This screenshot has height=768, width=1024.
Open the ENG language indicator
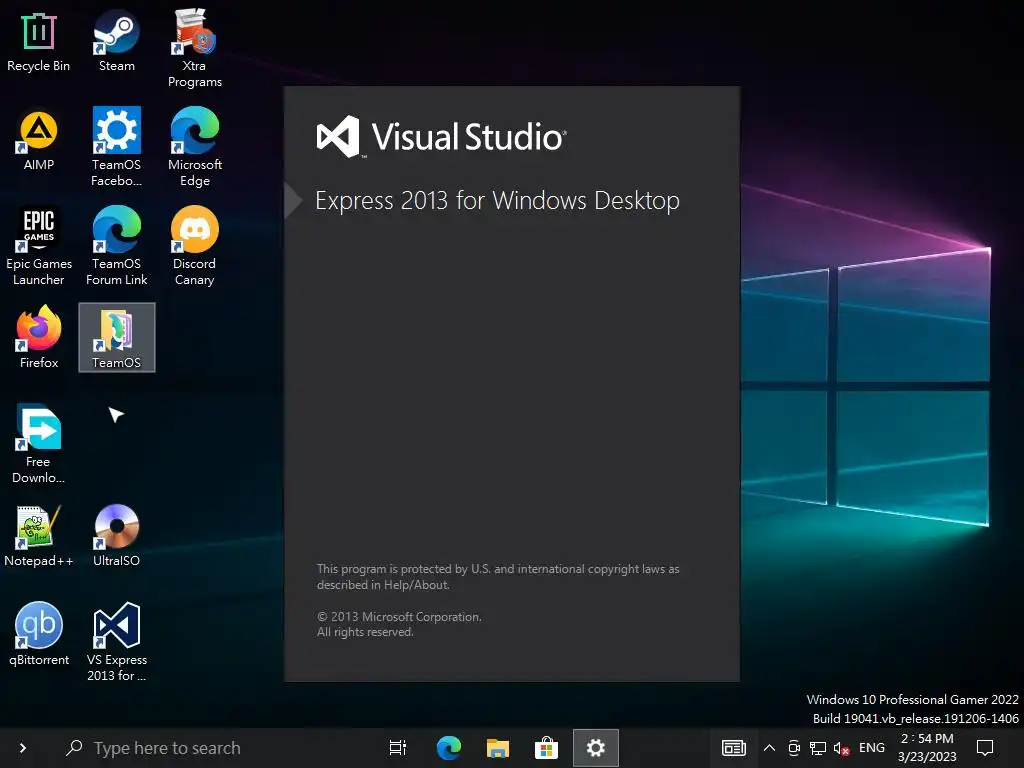pos(872,748)
